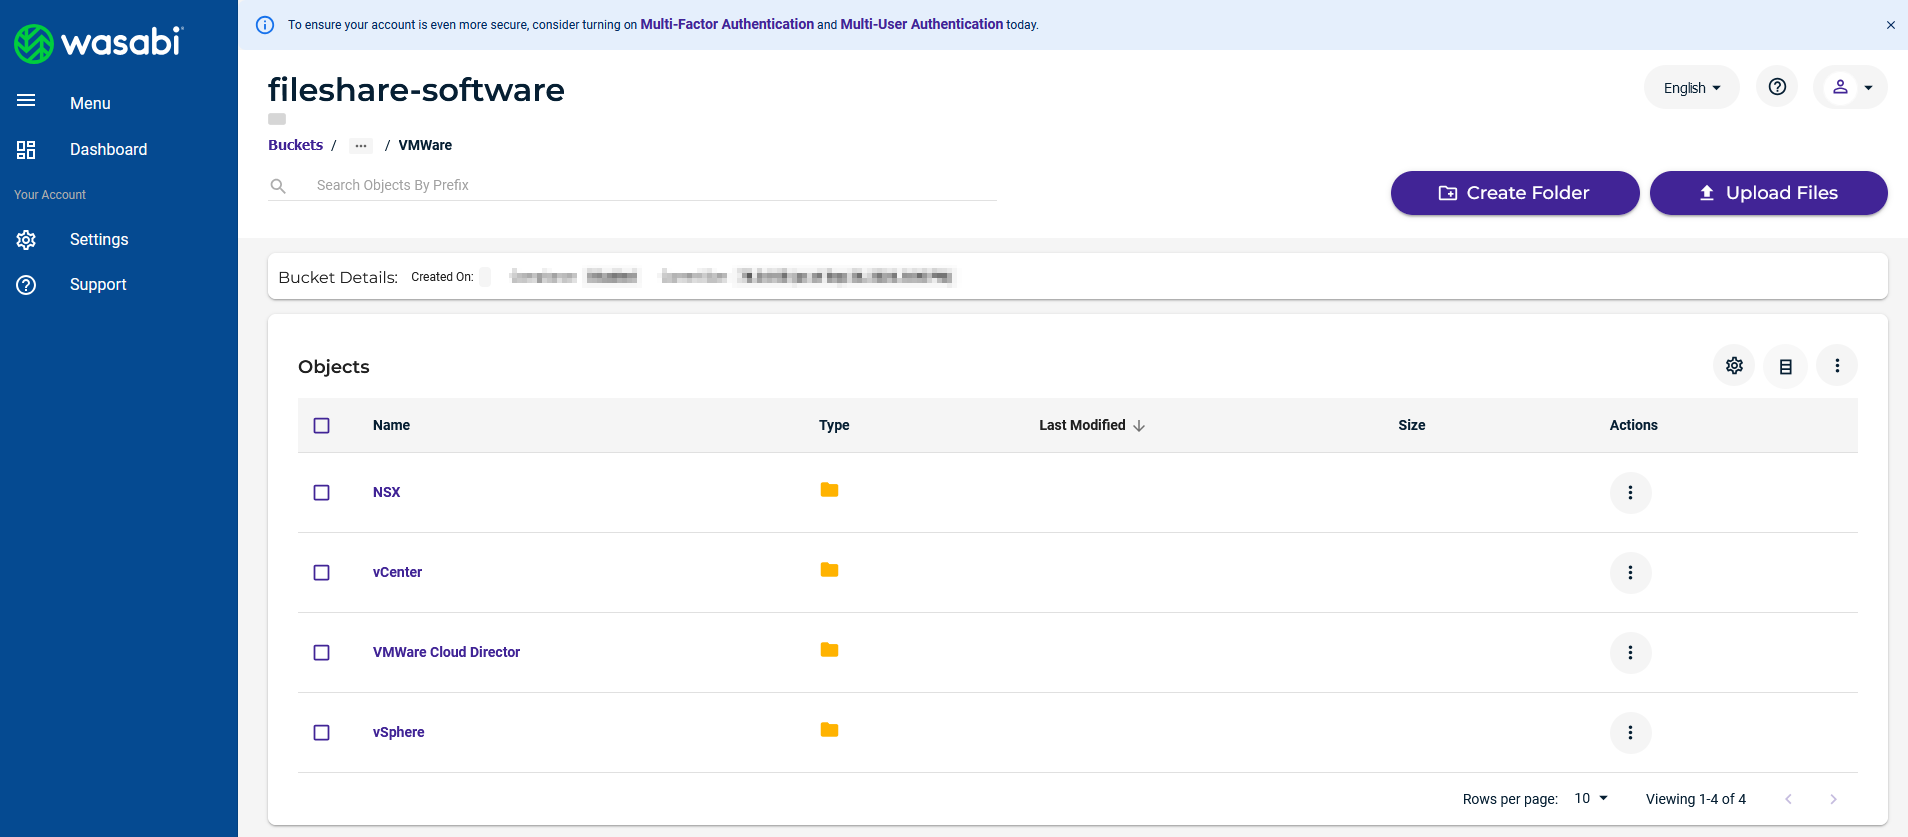Select Menu in the sidebar
1908x837 pixels.
pyautogui.click(x=90, y=103)
